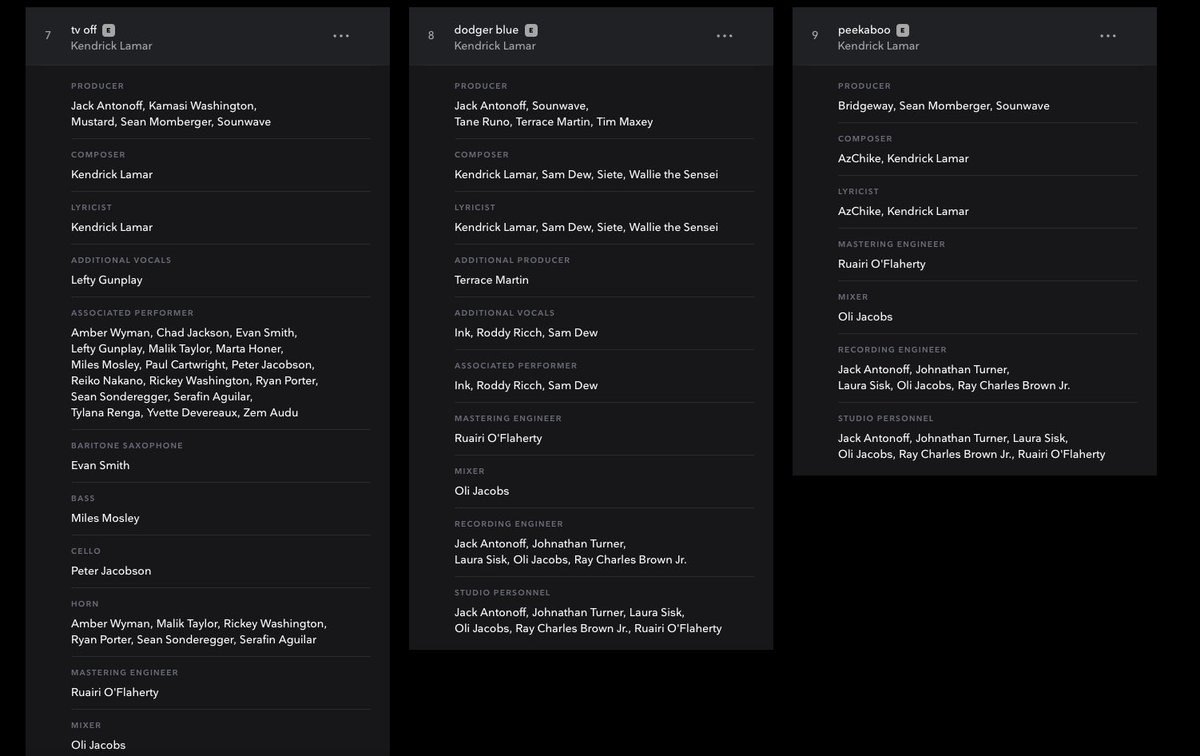This screenshot has height=756, width=1200.
Task: Click Tane Runo in dodger blue producers
Action: point(483,122)
